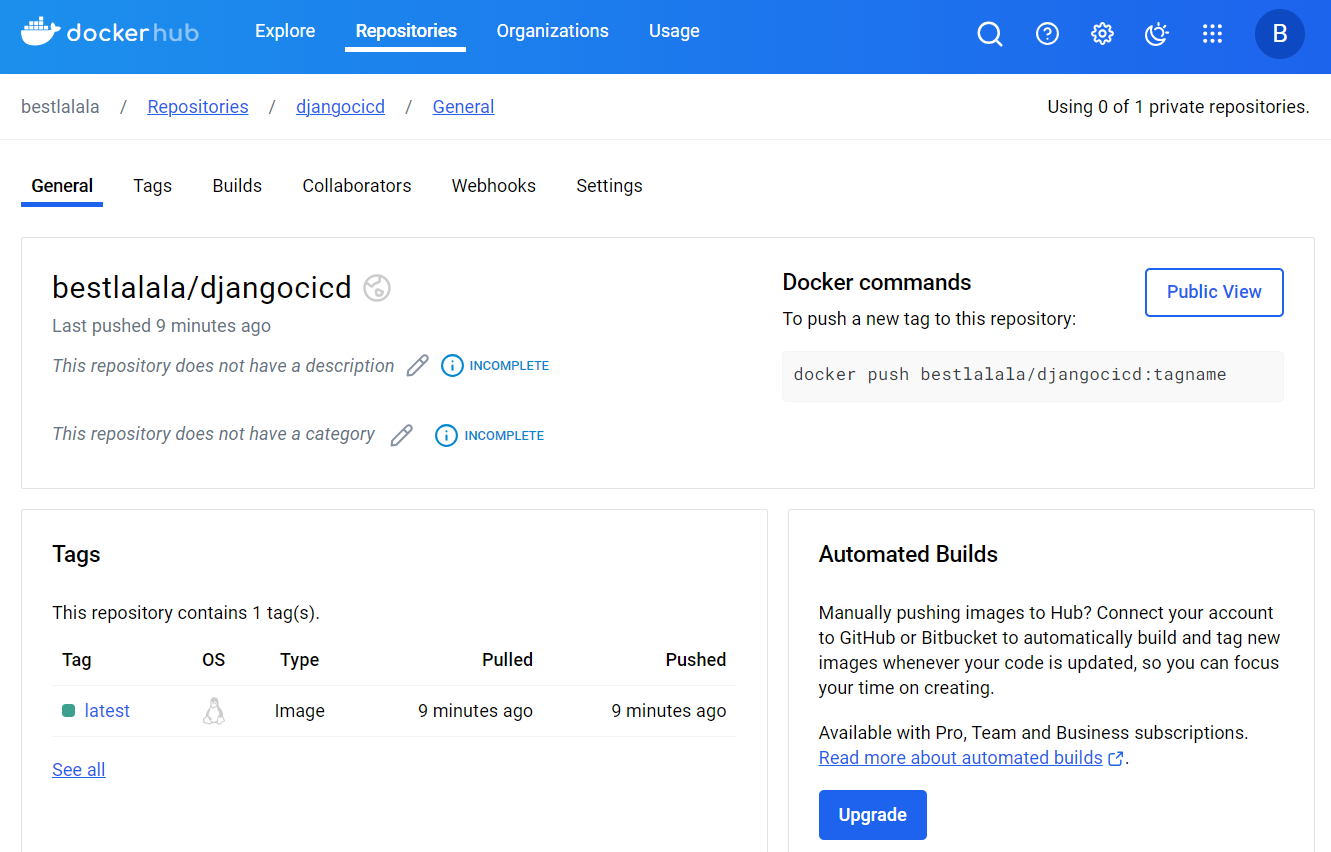The image size is (1331, 852).
Task: Open the search magnifier icon
Action: coord(990,34)
